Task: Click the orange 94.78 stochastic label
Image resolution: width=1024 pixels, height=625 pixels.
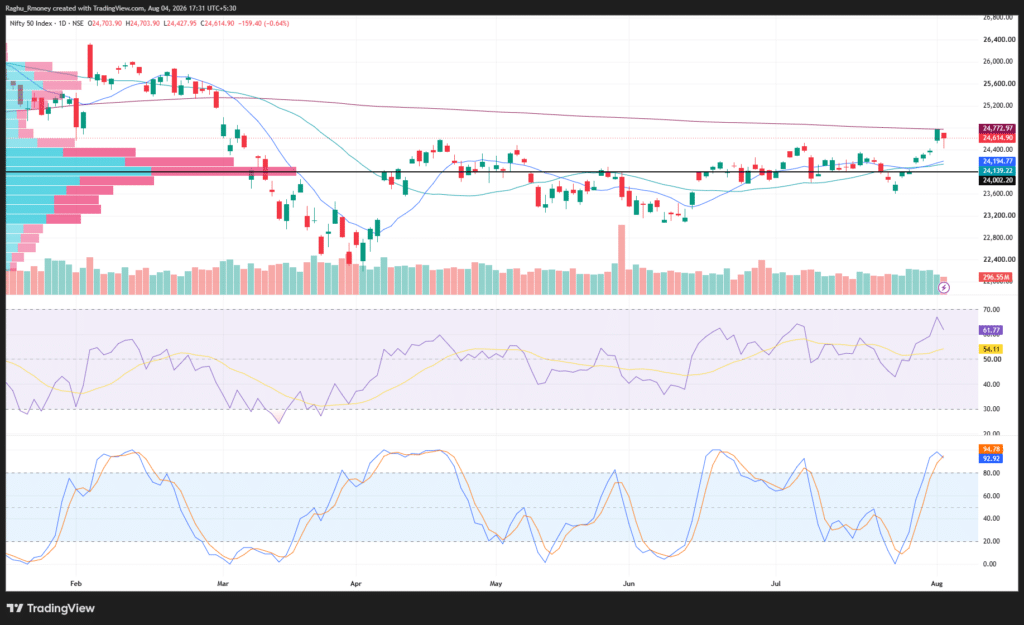Action: 991,449
